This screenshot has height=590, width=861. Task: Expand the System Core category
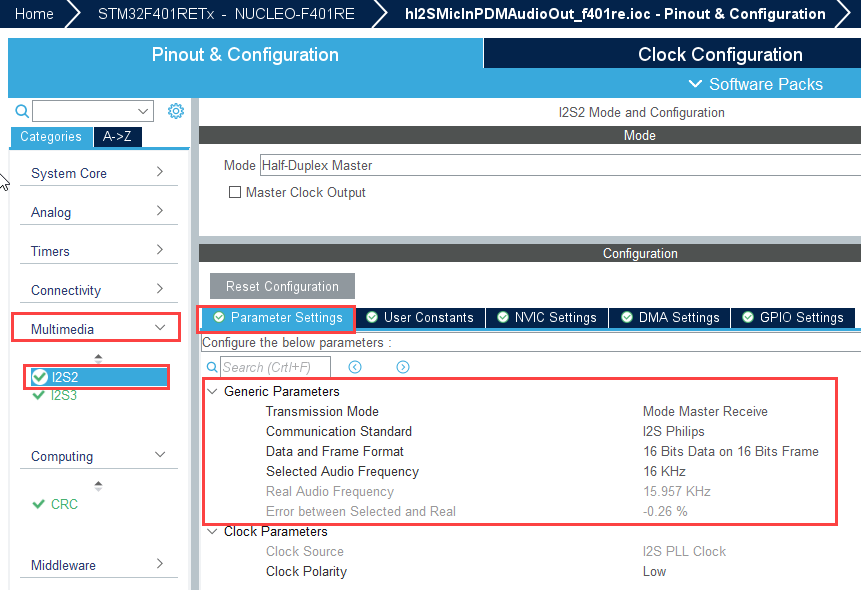(96, 173)
